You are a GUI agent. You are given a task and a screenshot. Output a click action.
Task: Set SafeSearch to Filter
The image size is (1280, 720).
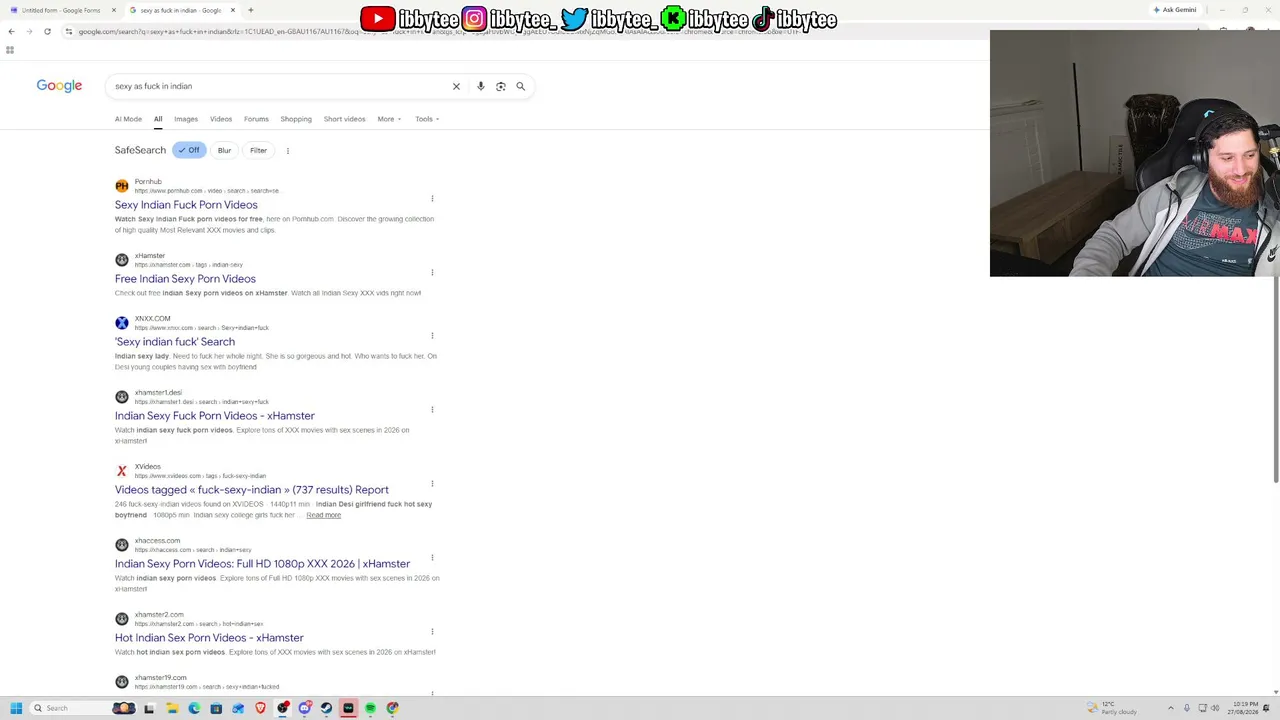258,150
